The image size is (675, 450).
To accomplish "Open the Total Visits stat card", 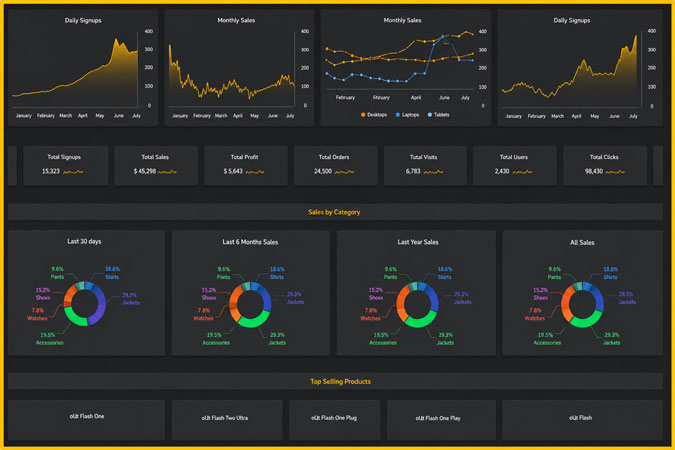I will (425, 166).
